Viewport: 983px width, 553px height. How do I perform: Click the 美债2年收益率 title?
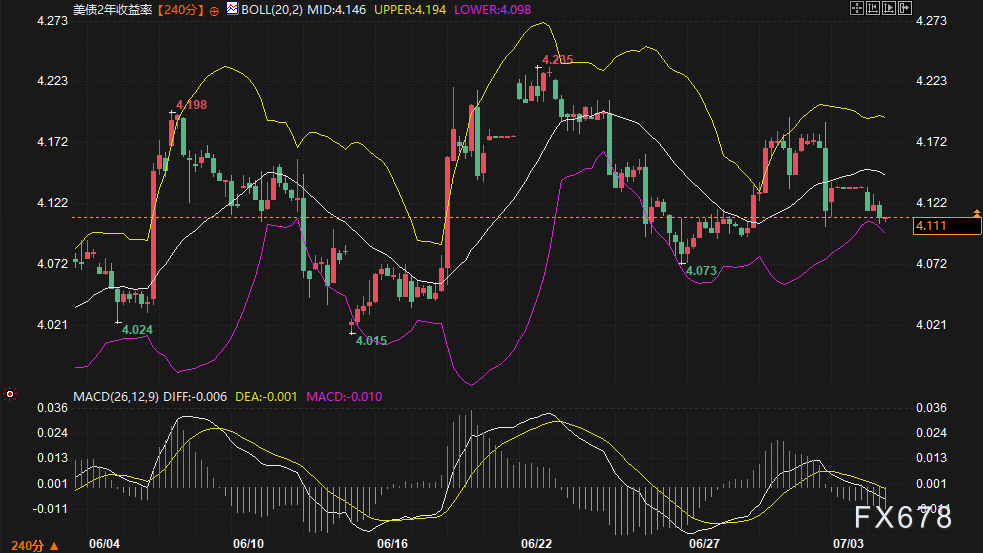coord(113,10)
